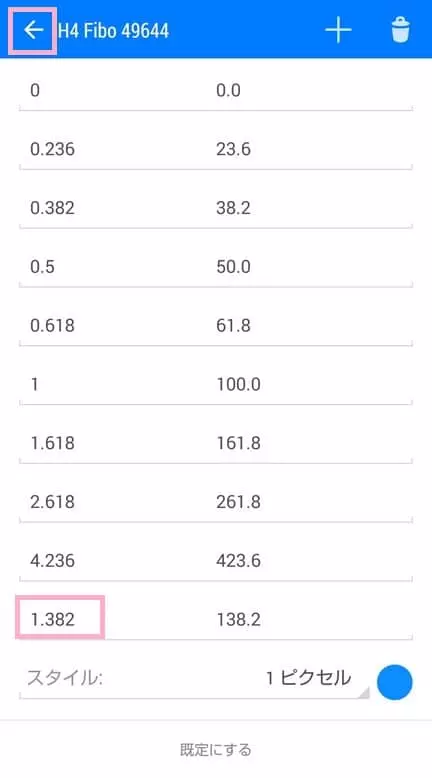
Task: Tap the スタイル: label row
Action: [x=64, y=678]
